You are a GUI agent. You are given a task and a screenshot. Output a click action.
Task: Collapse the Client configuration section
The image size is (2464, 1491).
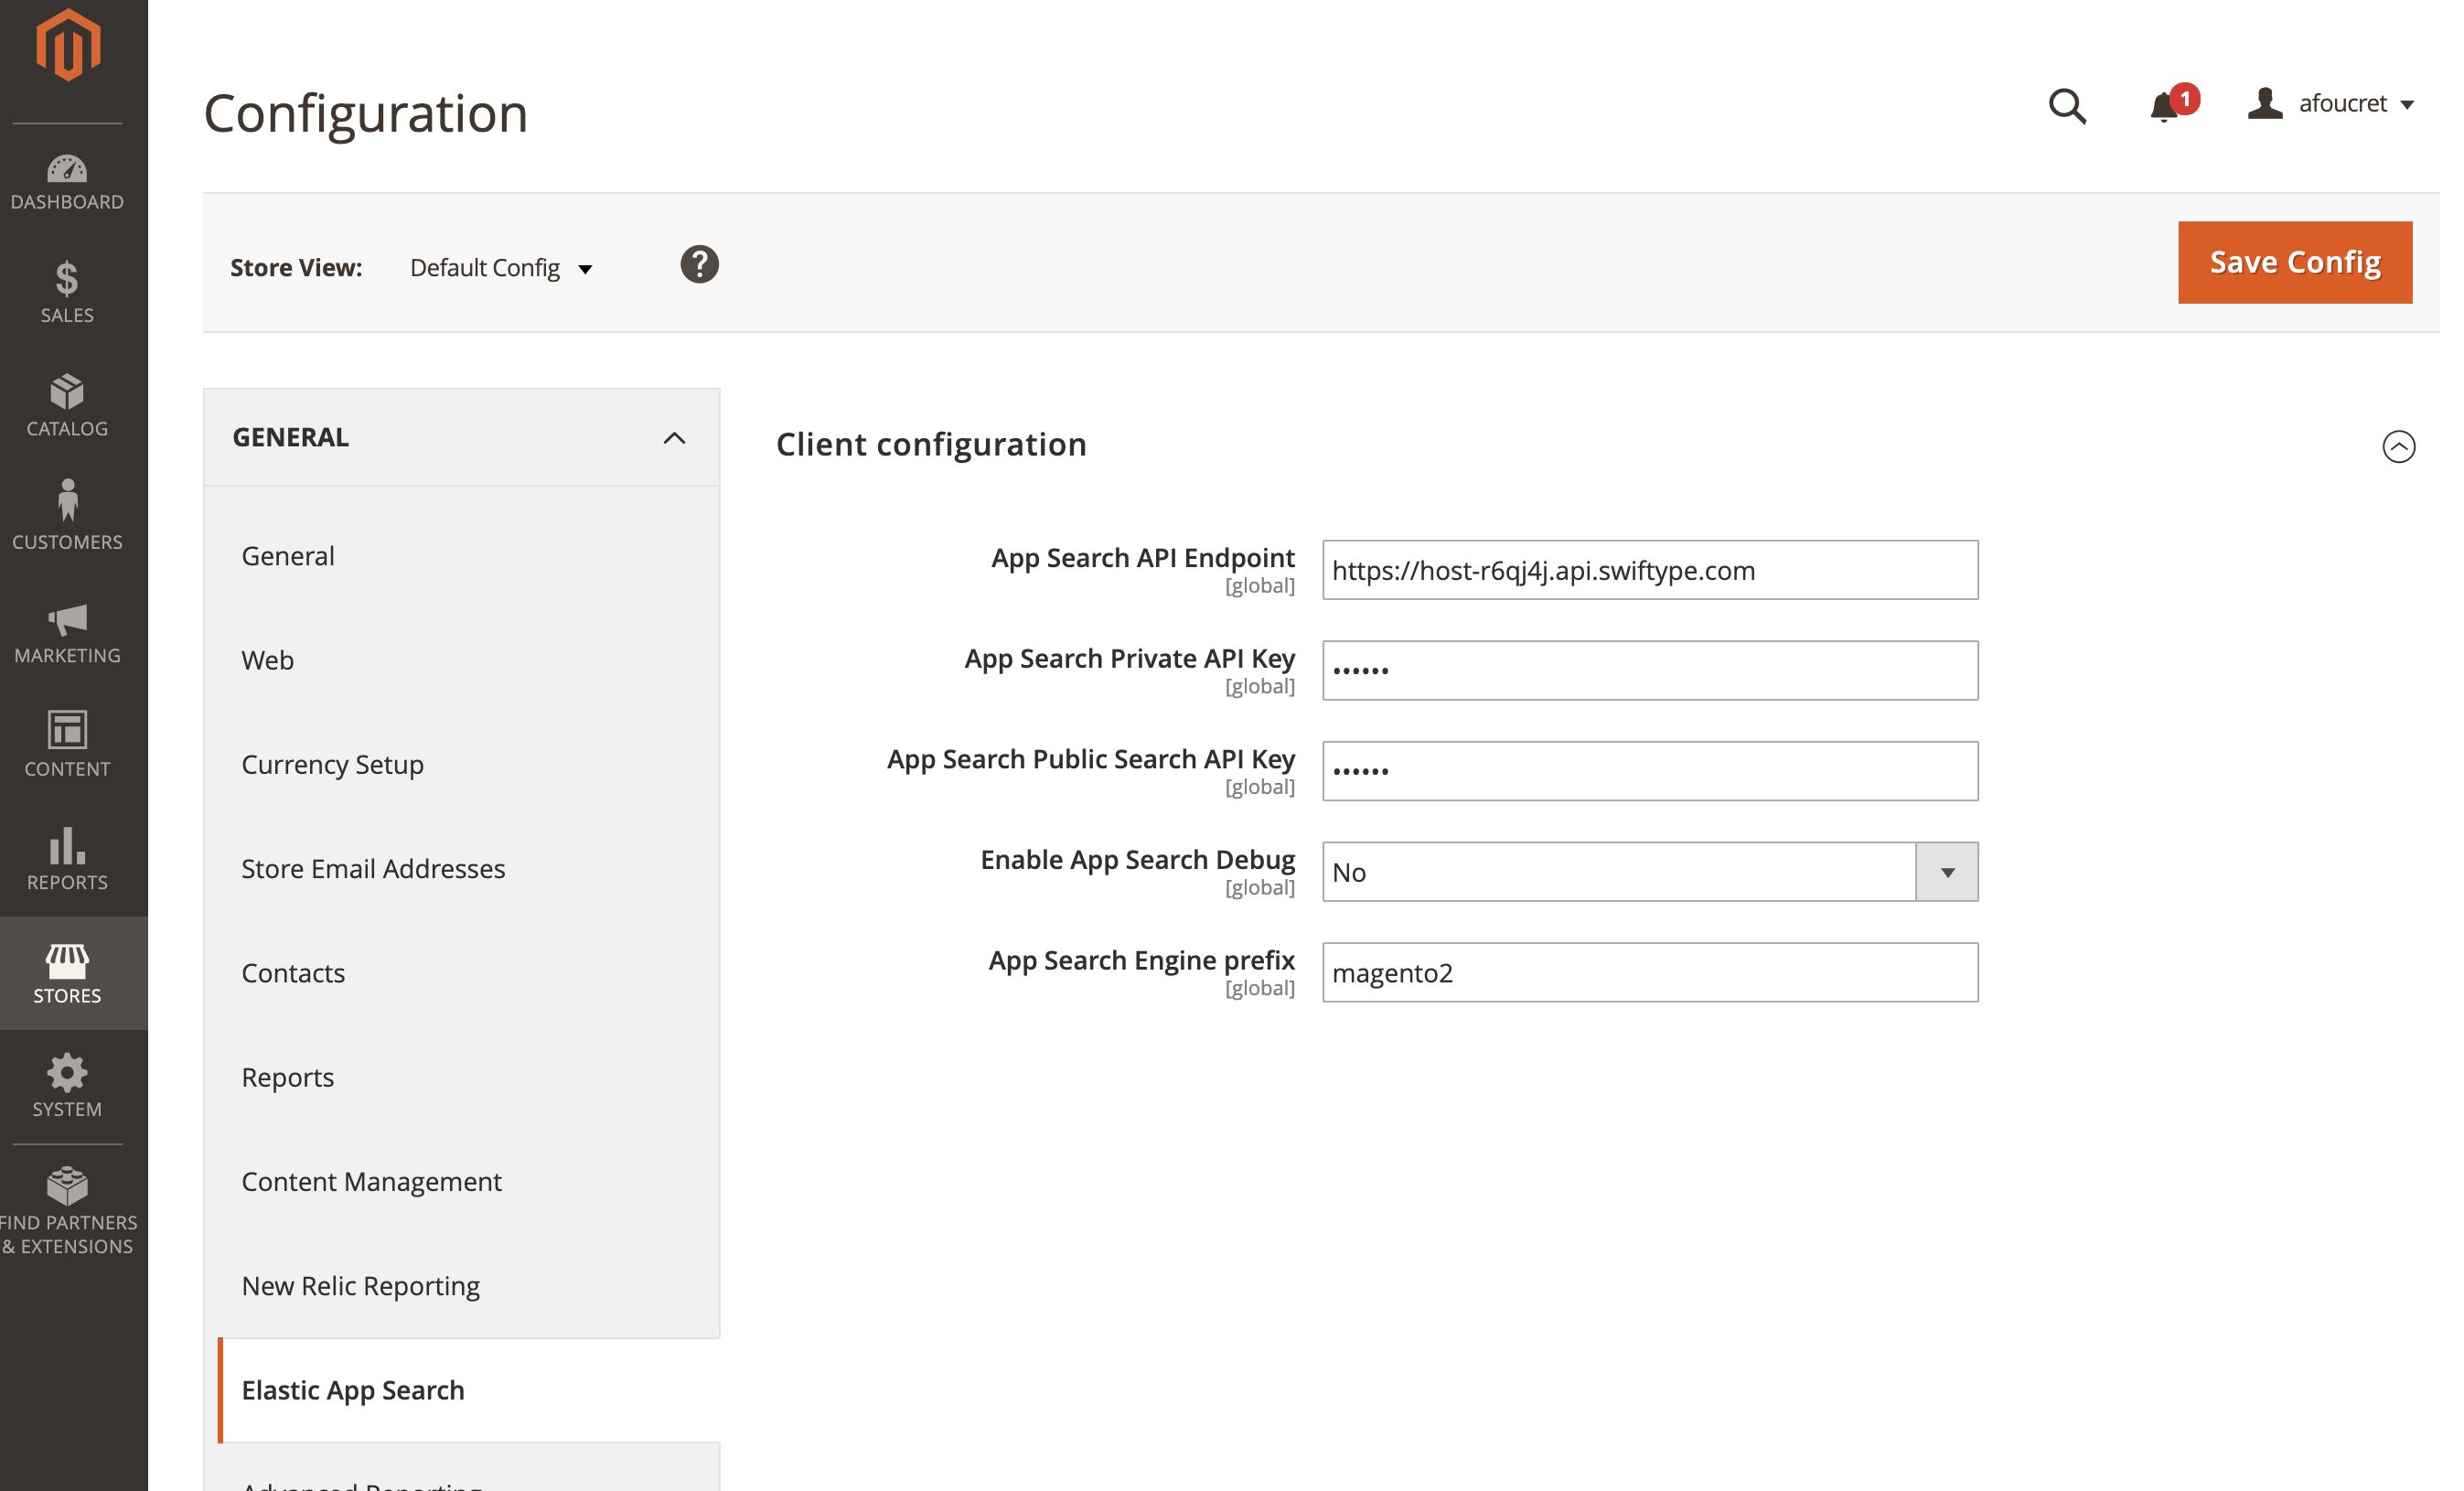pyautogui.click(x=2397, y=446)
